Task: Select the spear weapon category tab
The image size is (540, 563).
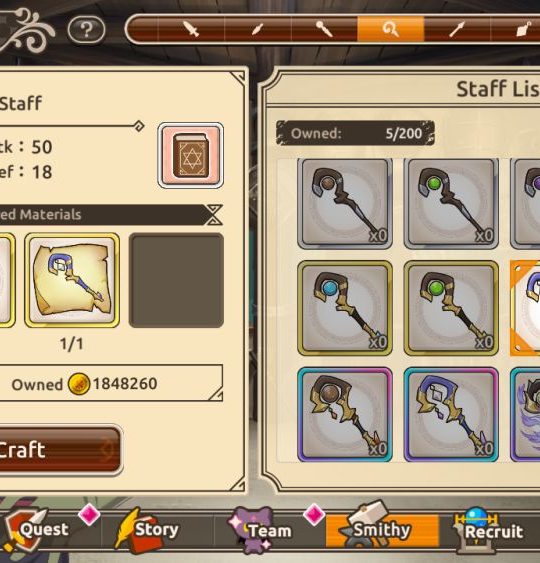Action: click(x=457, y=29)
